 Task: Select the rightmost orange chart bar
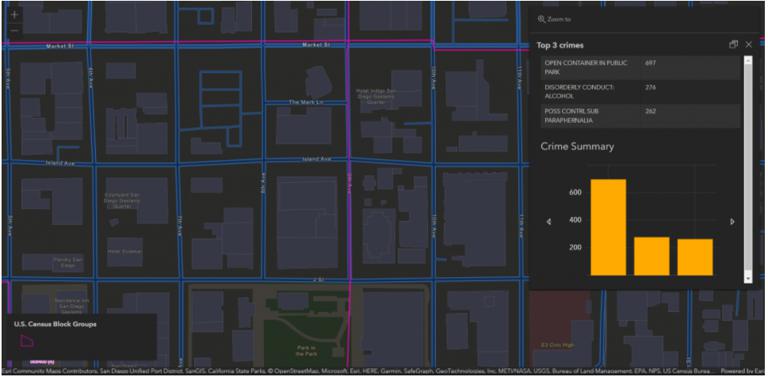(x=695, y=257)
